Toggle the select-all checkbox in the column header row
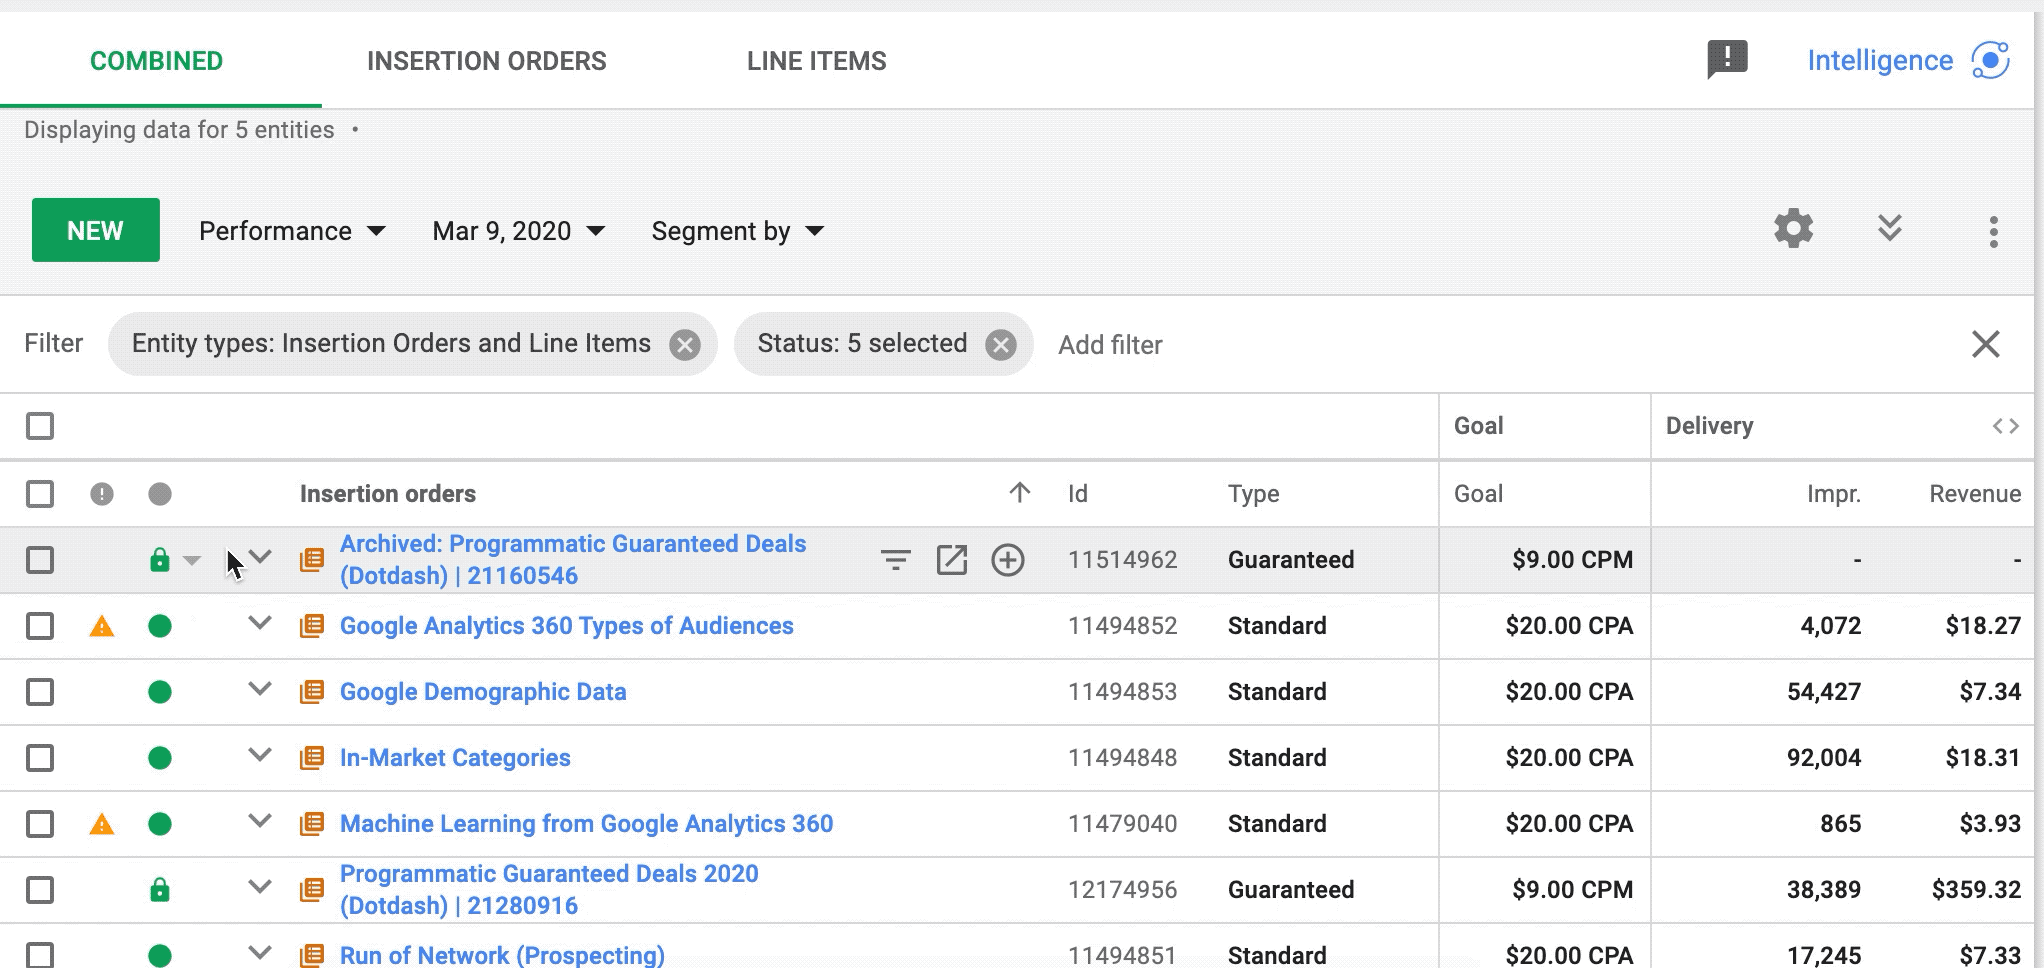 click(x=40, y=494)
